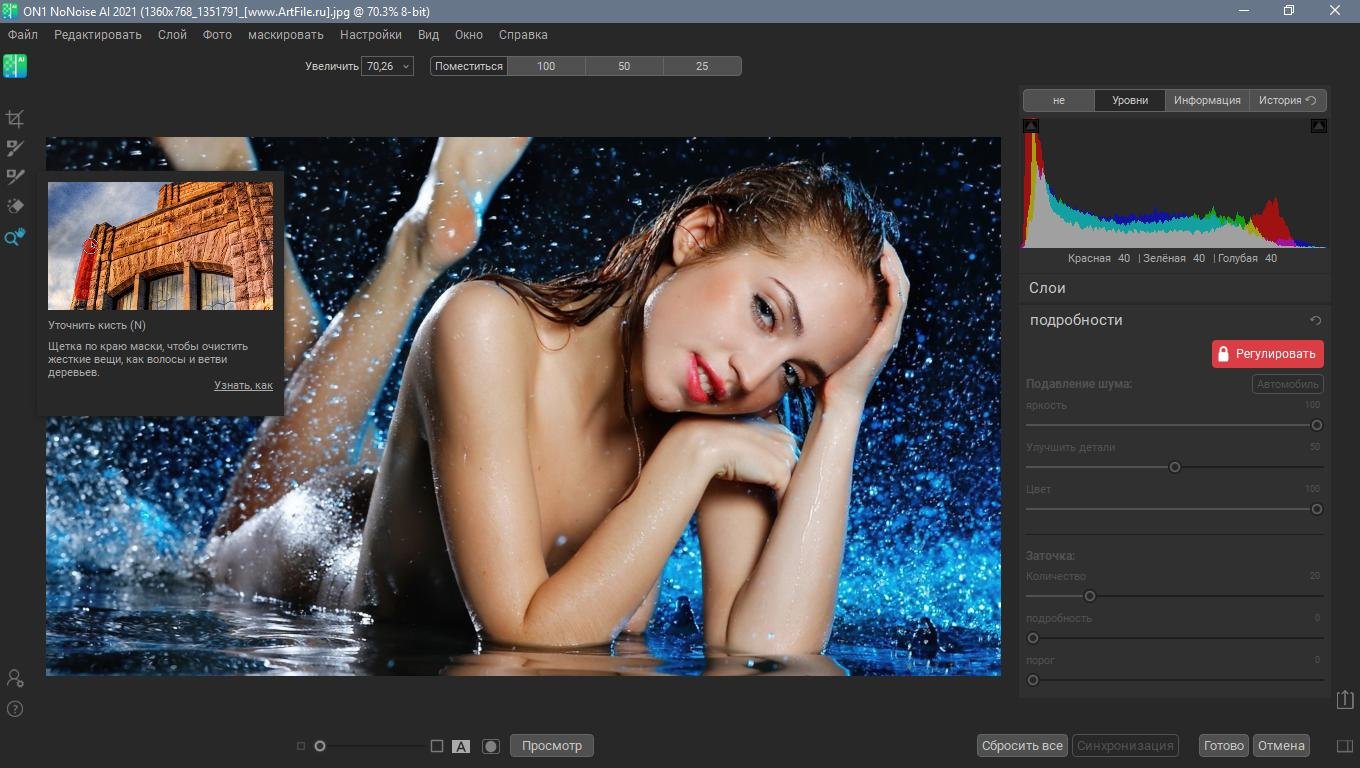The width and height of the screenshot is (1360, 768).
Task: Toggle shadow clipping warning in histogram
Action: pos(1031,126)
